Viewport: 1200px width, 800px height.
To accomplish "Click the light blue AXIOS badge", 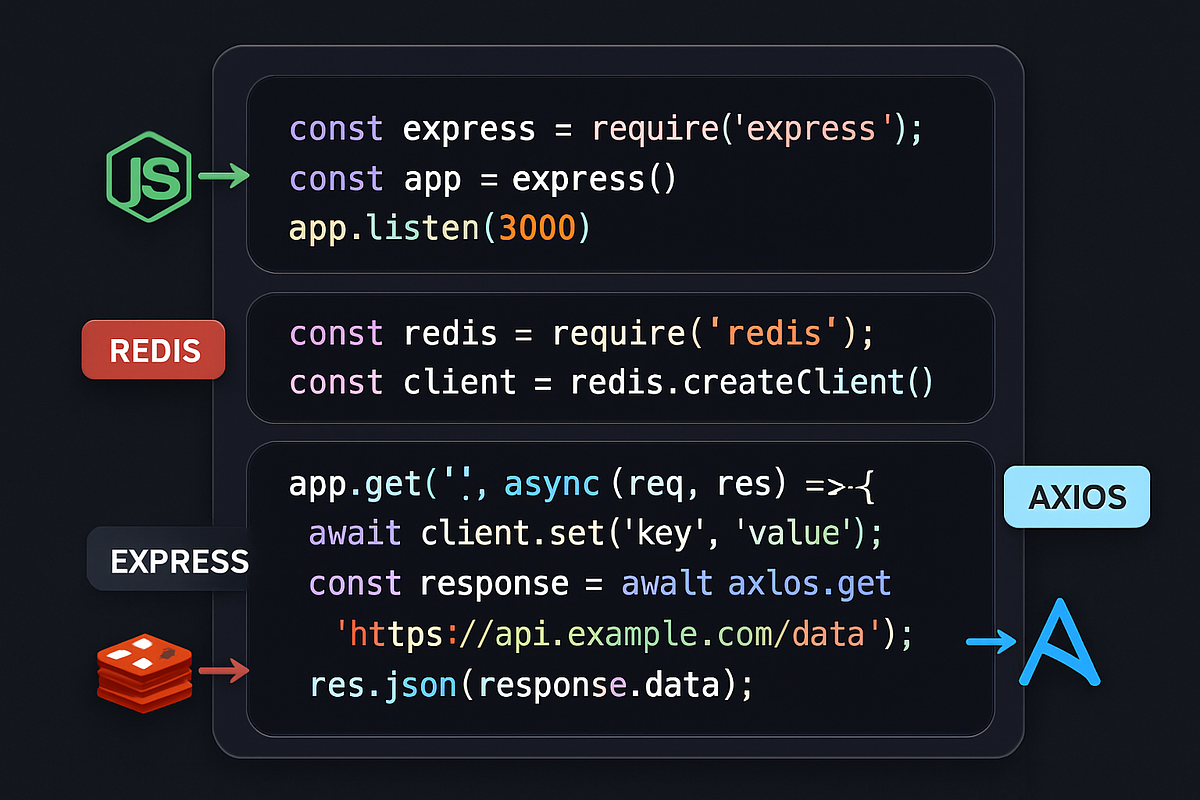I will point(1076,497).
